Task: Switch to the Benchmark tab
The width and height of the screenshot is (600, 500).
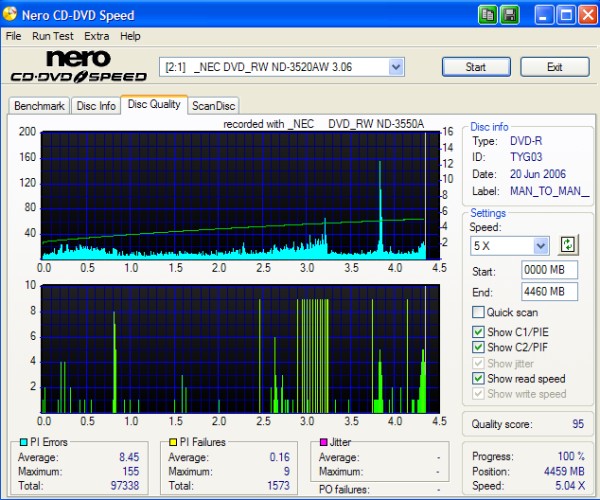Action: coord(39,106)
